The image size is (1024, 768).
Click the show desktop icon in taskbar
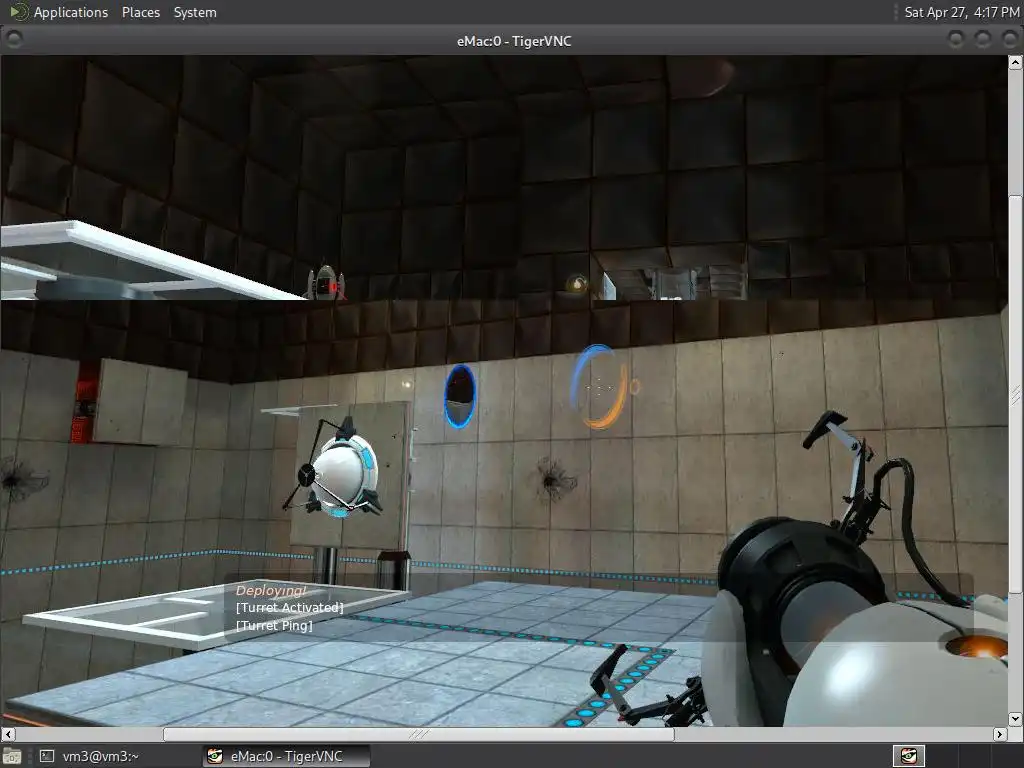(x=12, y=756)
